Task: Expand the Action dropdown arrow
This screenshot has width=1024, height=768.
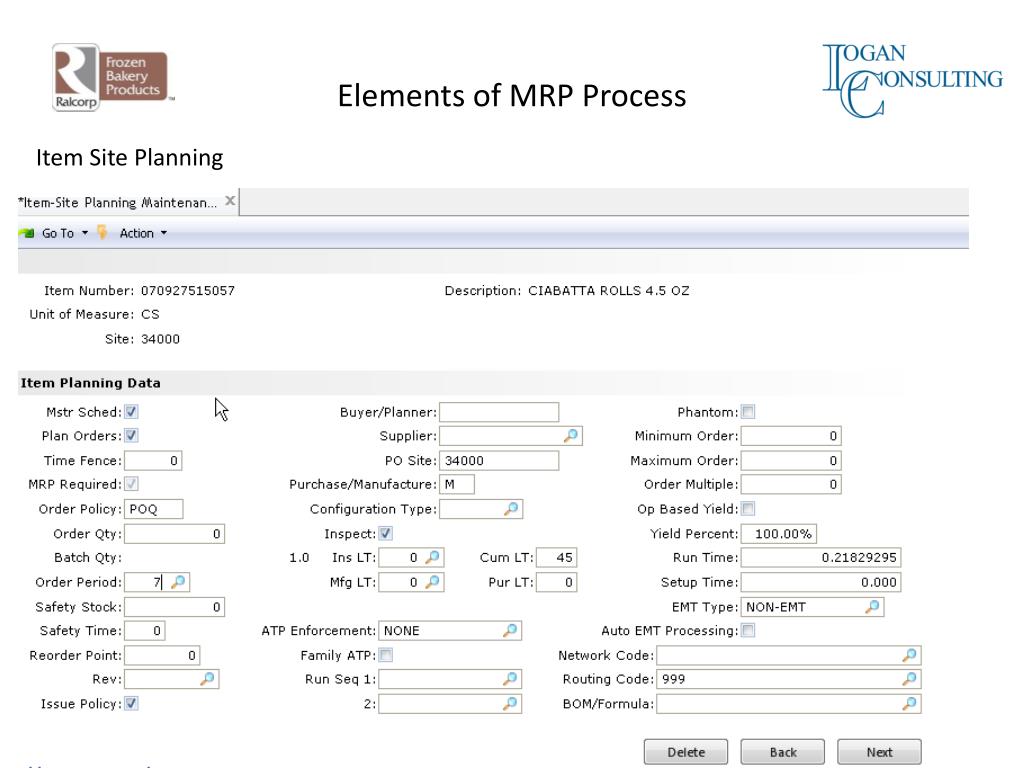Action: point(164,233)
